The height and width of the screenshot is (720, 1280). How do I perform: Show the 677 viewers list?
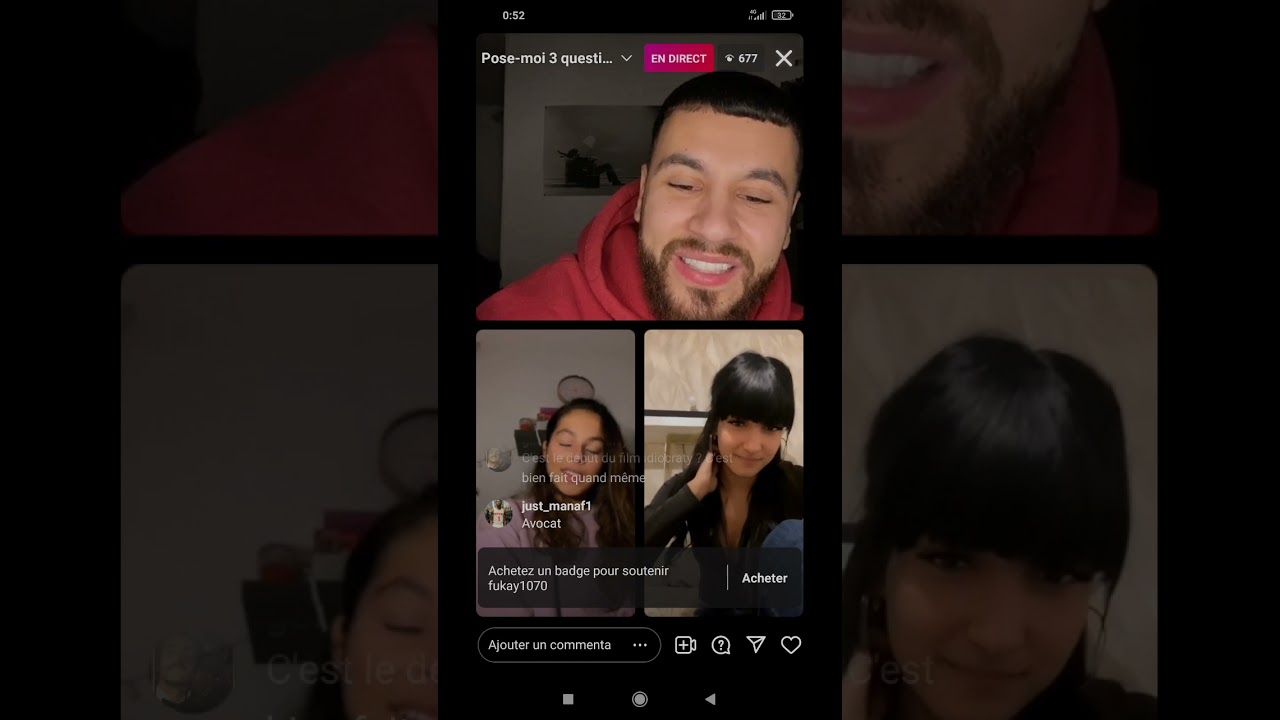click(741, 58)
